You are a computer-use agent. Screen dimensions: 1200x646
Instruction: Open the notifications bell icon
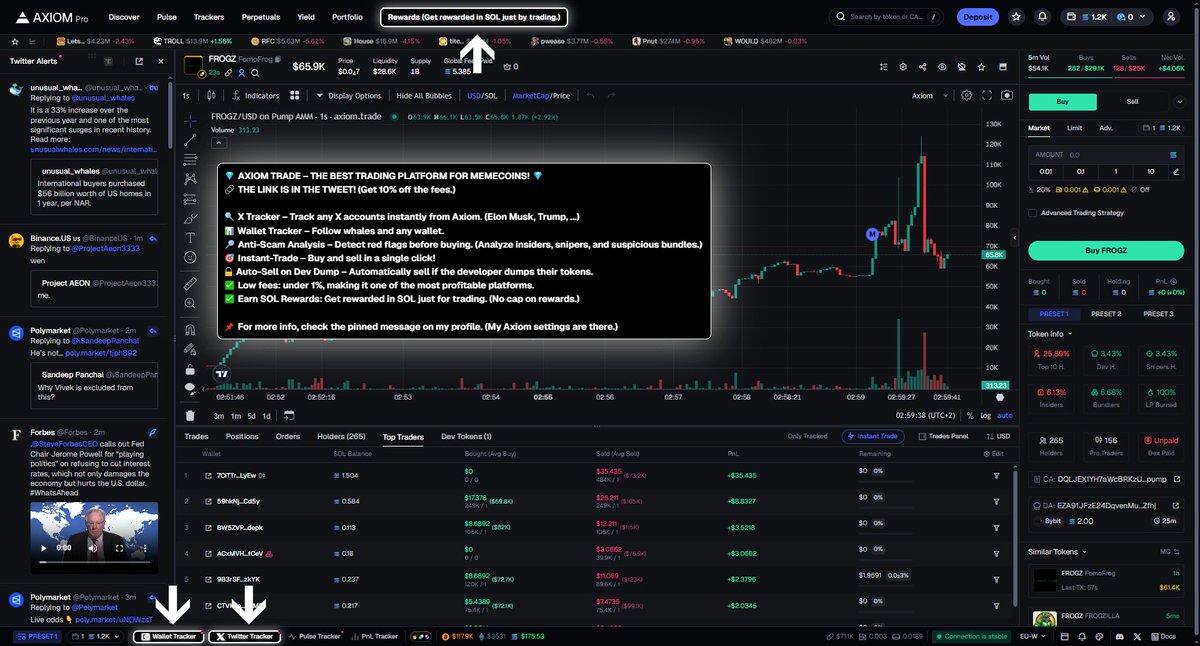pyautogui.click(x=1044, y=17)
